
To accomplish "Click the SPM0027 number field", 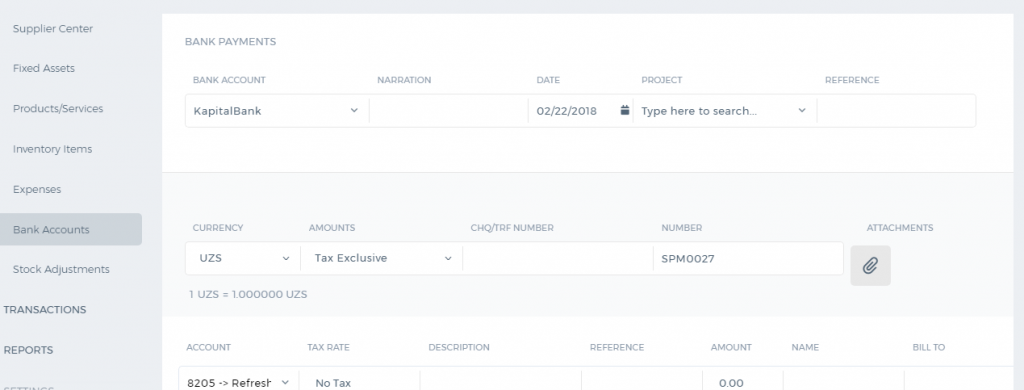I will [x=748, y=258].
